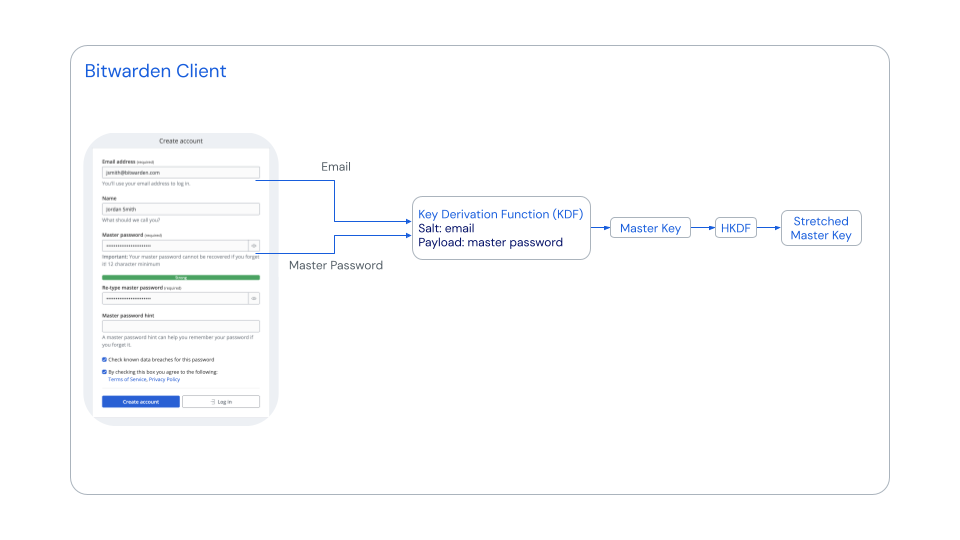This screenshot has width=960, height=540.
Task: Select the Master password input field
Action: point(175,245)
